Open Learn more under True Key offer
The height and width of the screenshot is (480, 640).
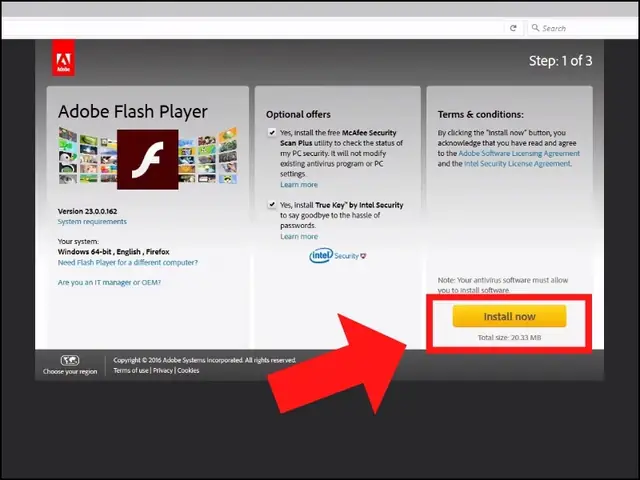pos(299,236)
